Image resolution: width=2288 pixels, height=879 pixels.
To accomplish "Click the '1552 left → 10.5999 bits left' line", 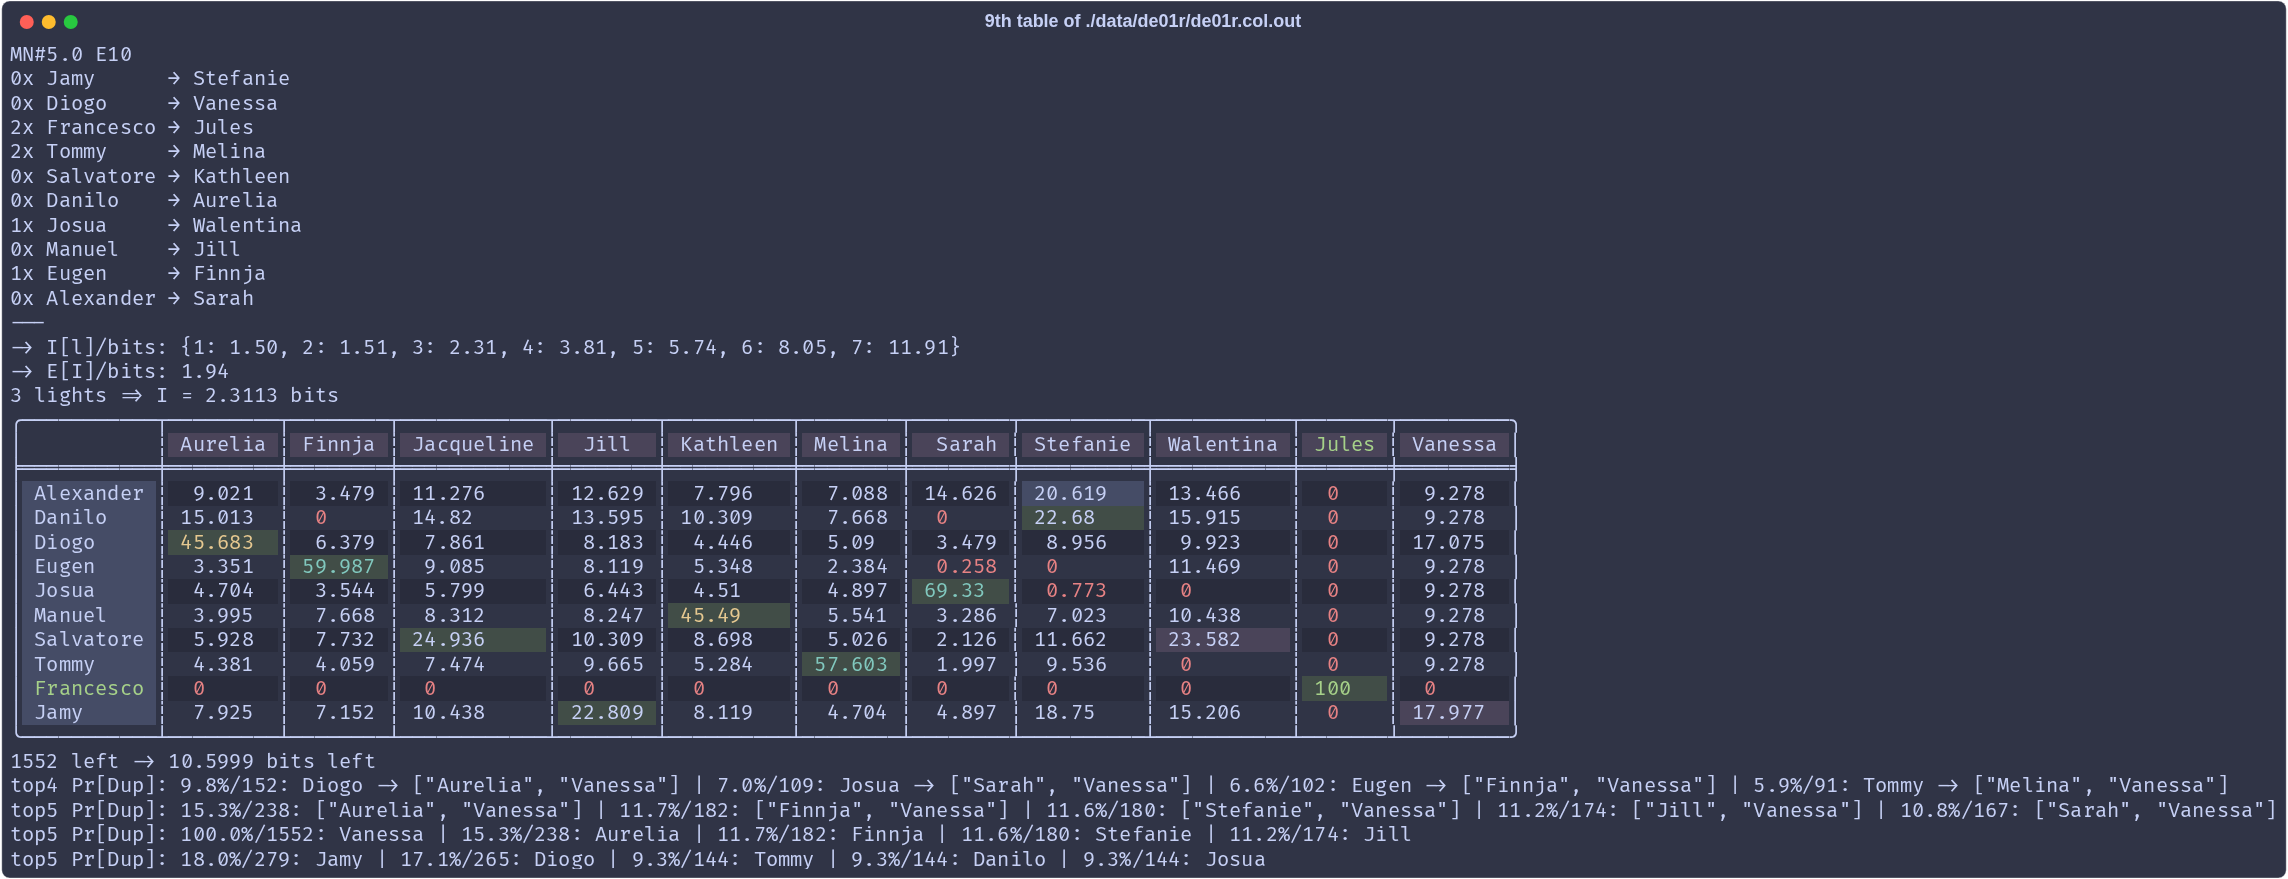I will (x=193, y=761).
